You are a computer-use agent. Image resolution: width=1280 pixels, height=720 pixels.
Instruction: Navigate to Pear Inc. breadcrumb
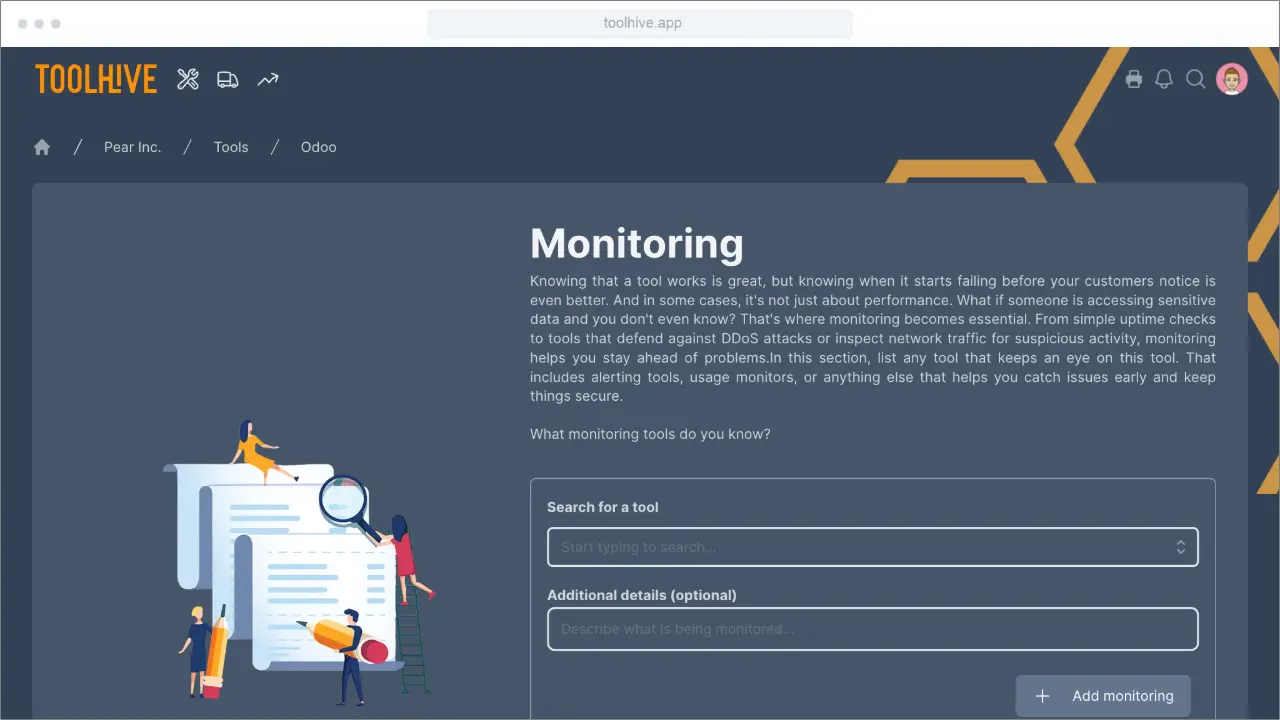132,147
